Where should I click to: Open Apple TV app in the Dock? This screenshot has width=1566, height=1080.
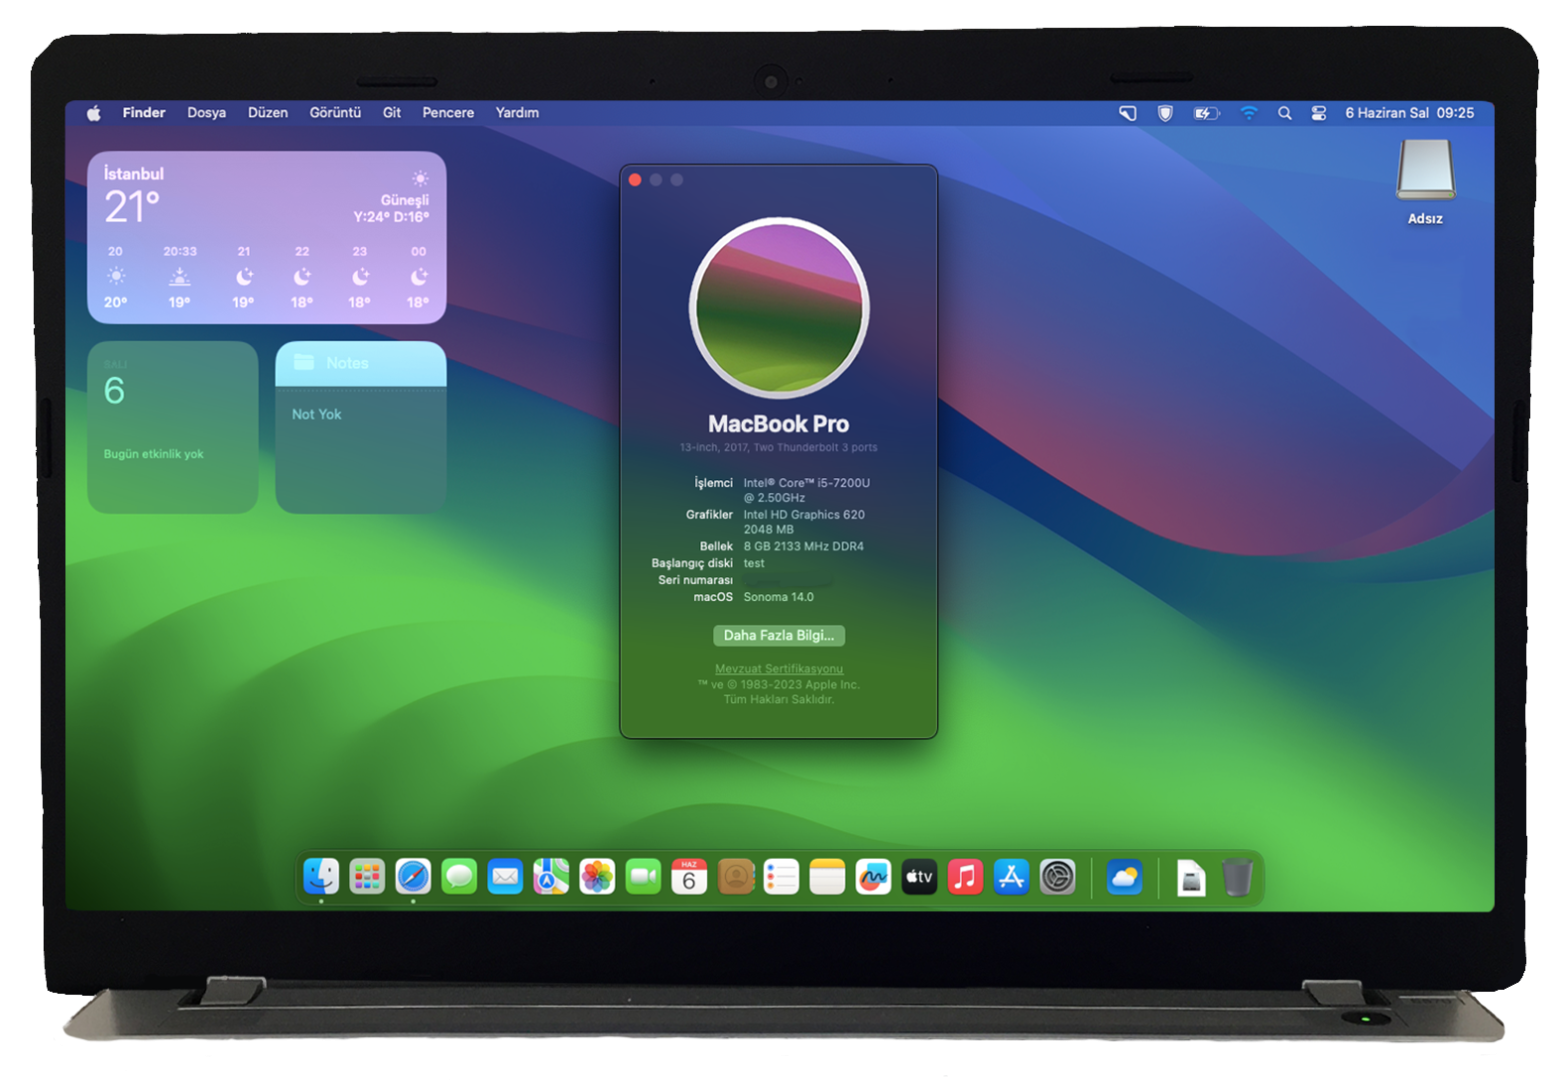point(919,877)
